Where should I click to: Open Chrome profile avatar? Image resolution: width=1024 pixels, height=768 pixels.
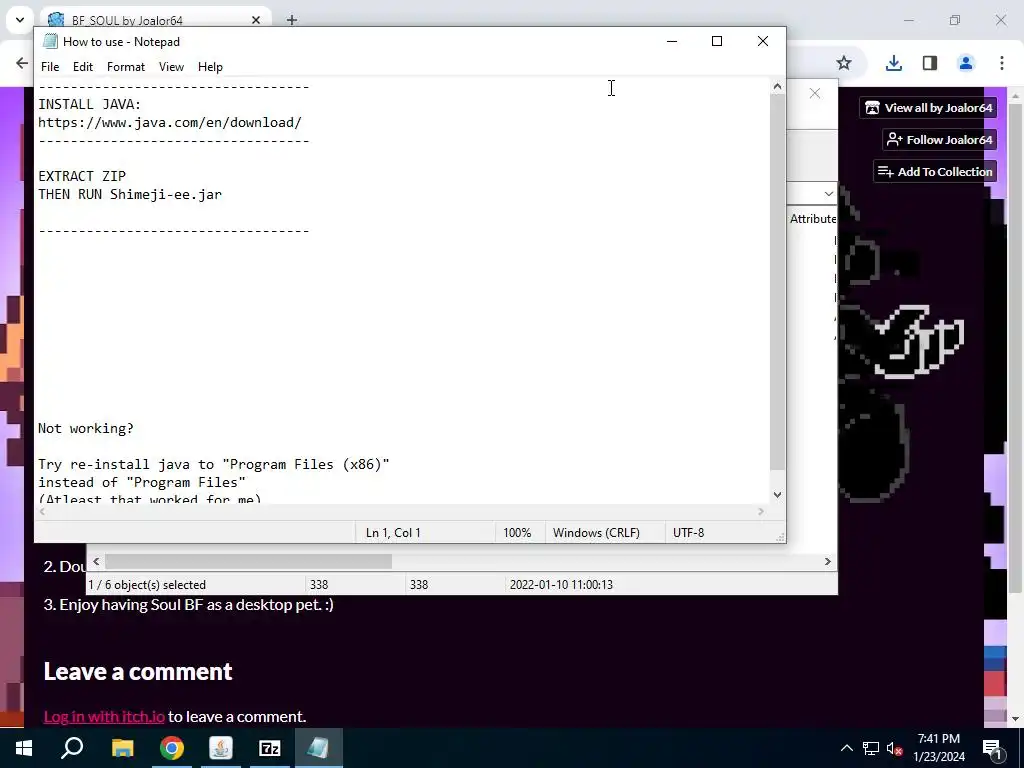pos(966,63)
